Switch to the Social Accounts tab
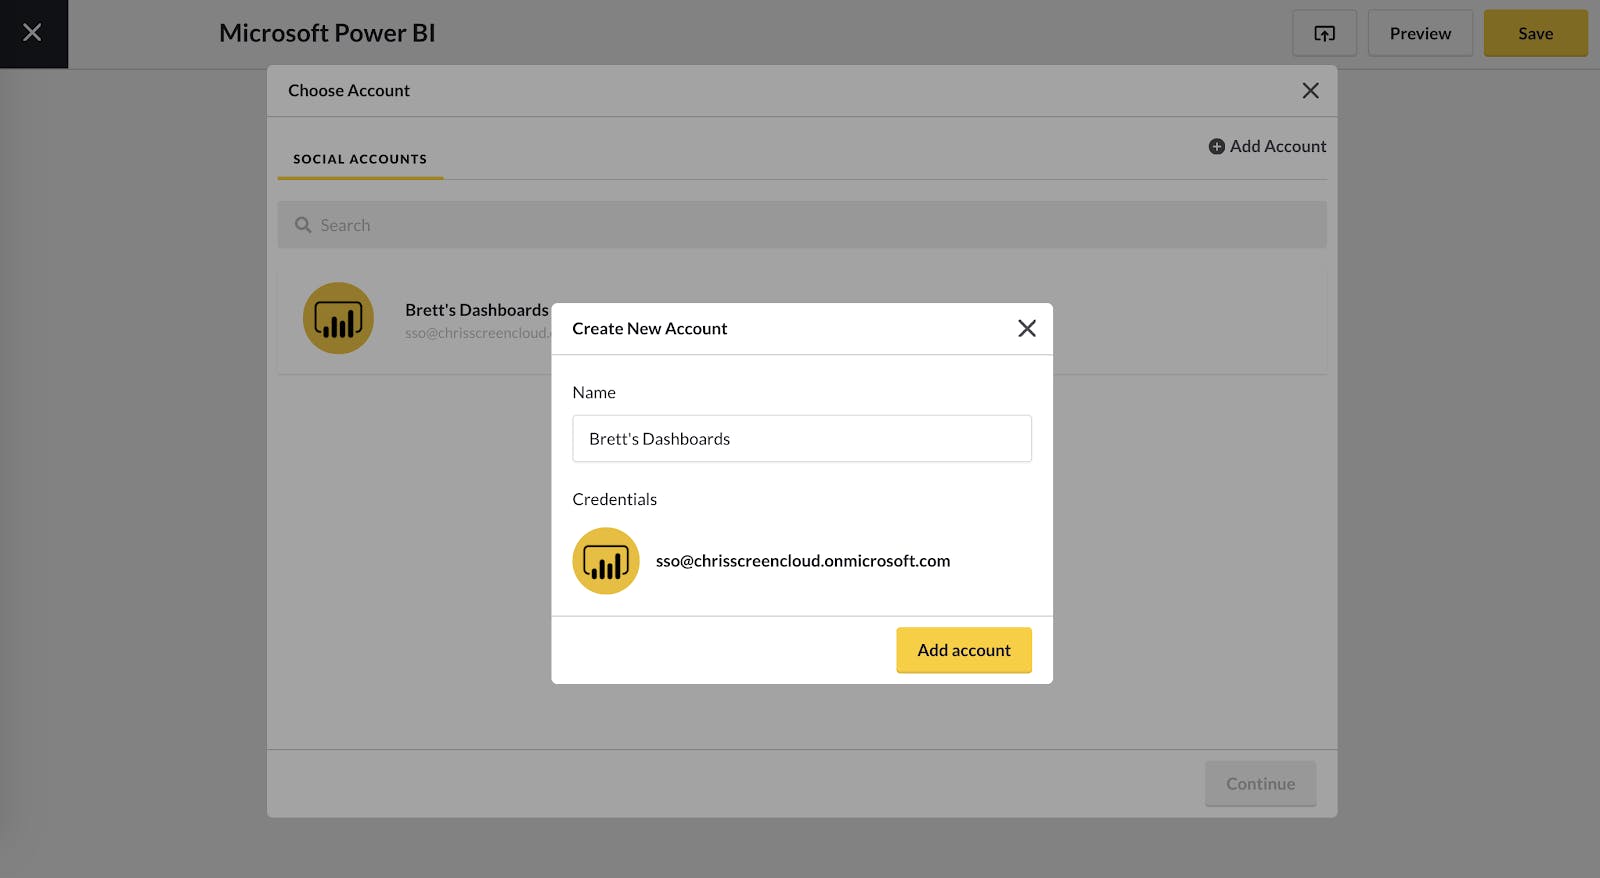1600x878 pixels. 360,159
